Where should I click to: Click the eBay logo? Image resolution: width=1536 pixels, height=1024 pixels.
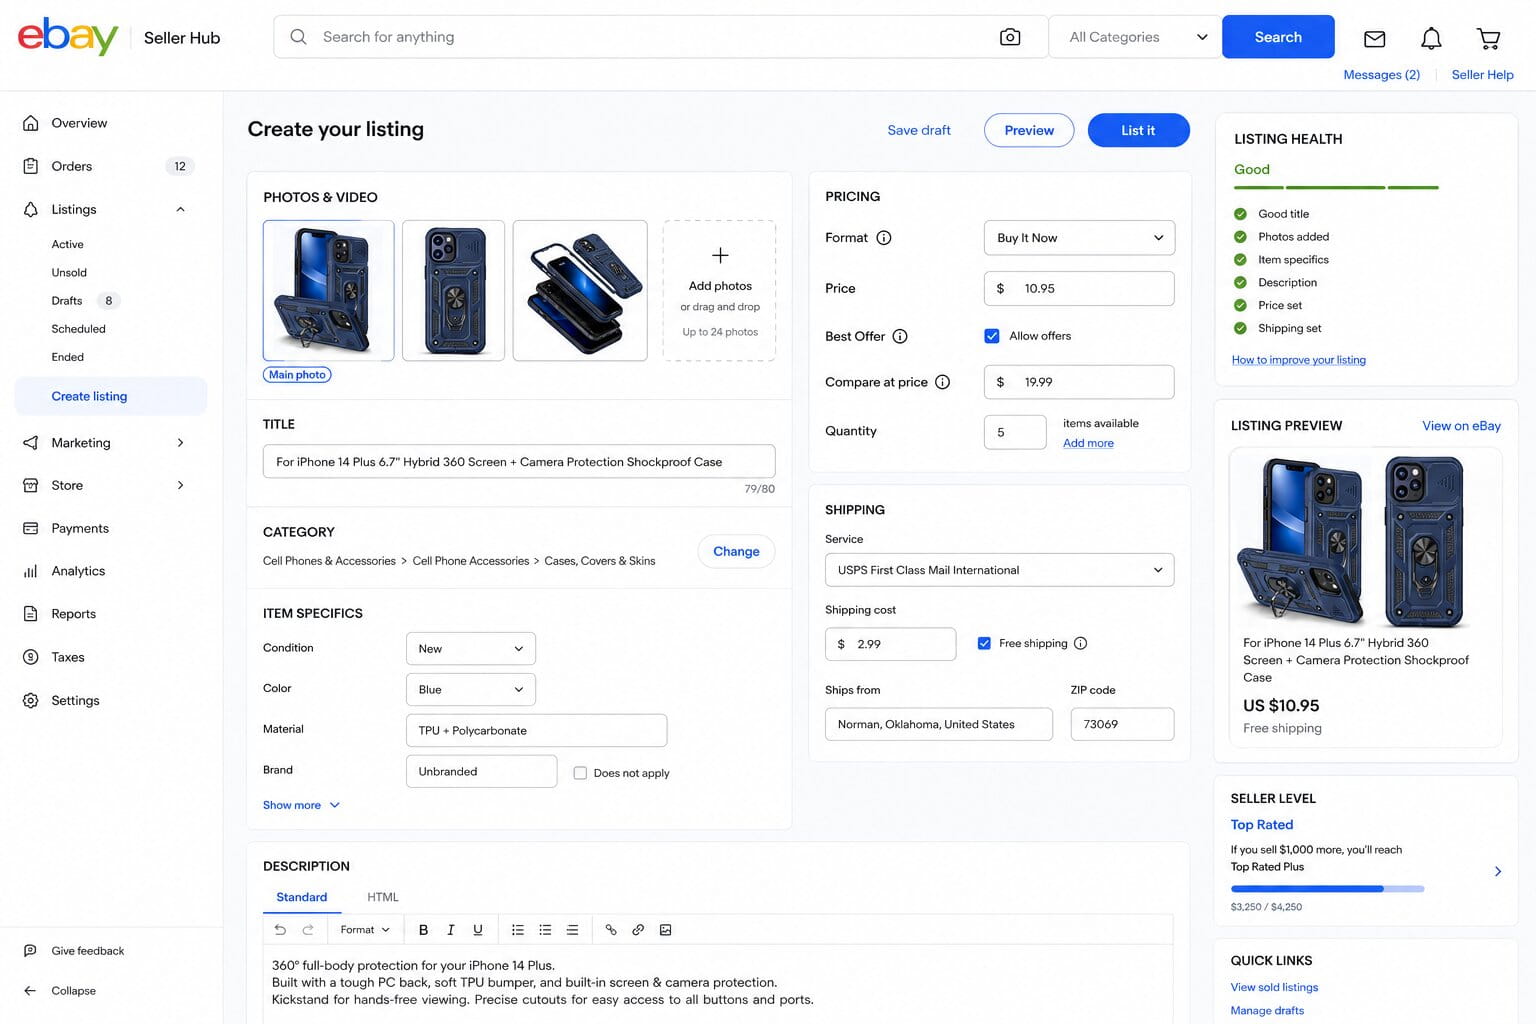[68, 37]
